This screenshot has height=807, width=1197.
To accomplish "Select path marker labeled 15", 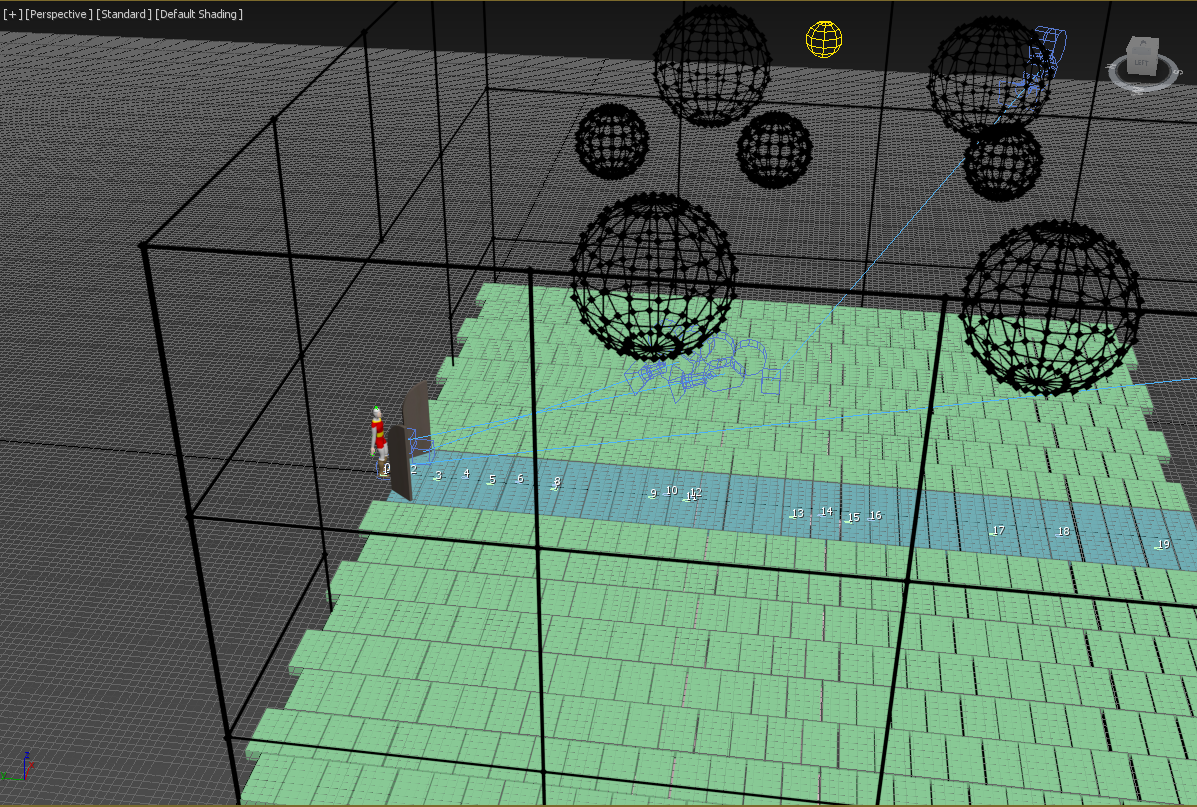I will pyautogui.click(x=853, y=518).
